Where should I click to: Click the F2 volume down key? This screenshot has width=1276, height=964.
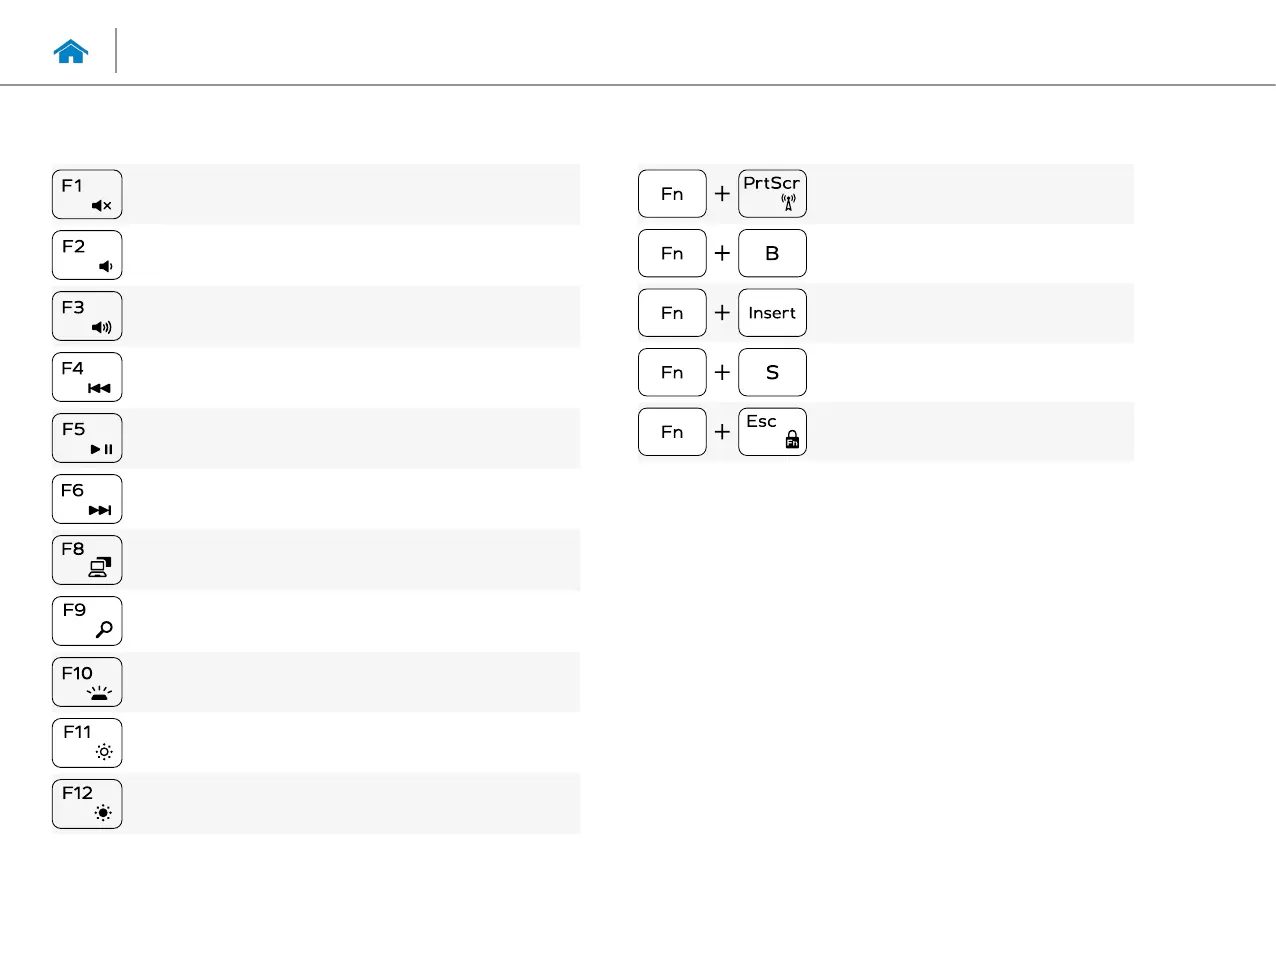[x=87, y=255]
